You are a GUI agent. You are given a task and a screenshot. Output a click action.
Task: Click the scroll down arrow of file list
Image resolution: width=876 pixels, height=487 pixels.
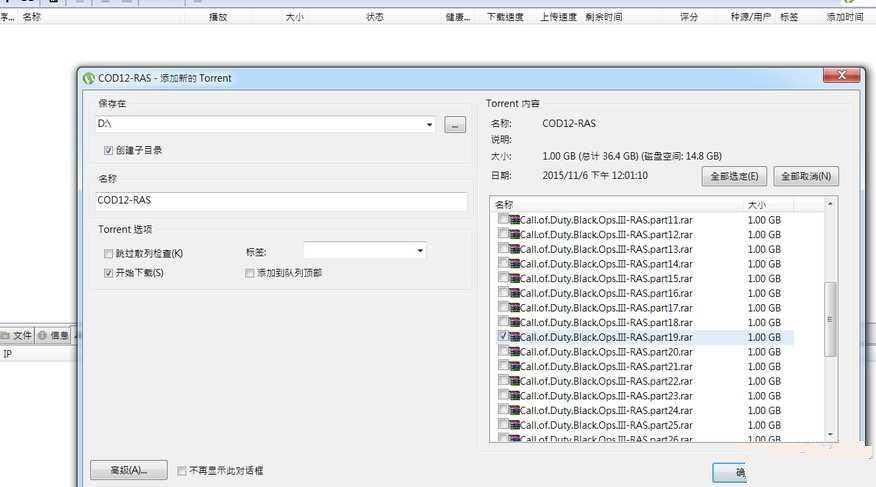click(x=830, y=435)
